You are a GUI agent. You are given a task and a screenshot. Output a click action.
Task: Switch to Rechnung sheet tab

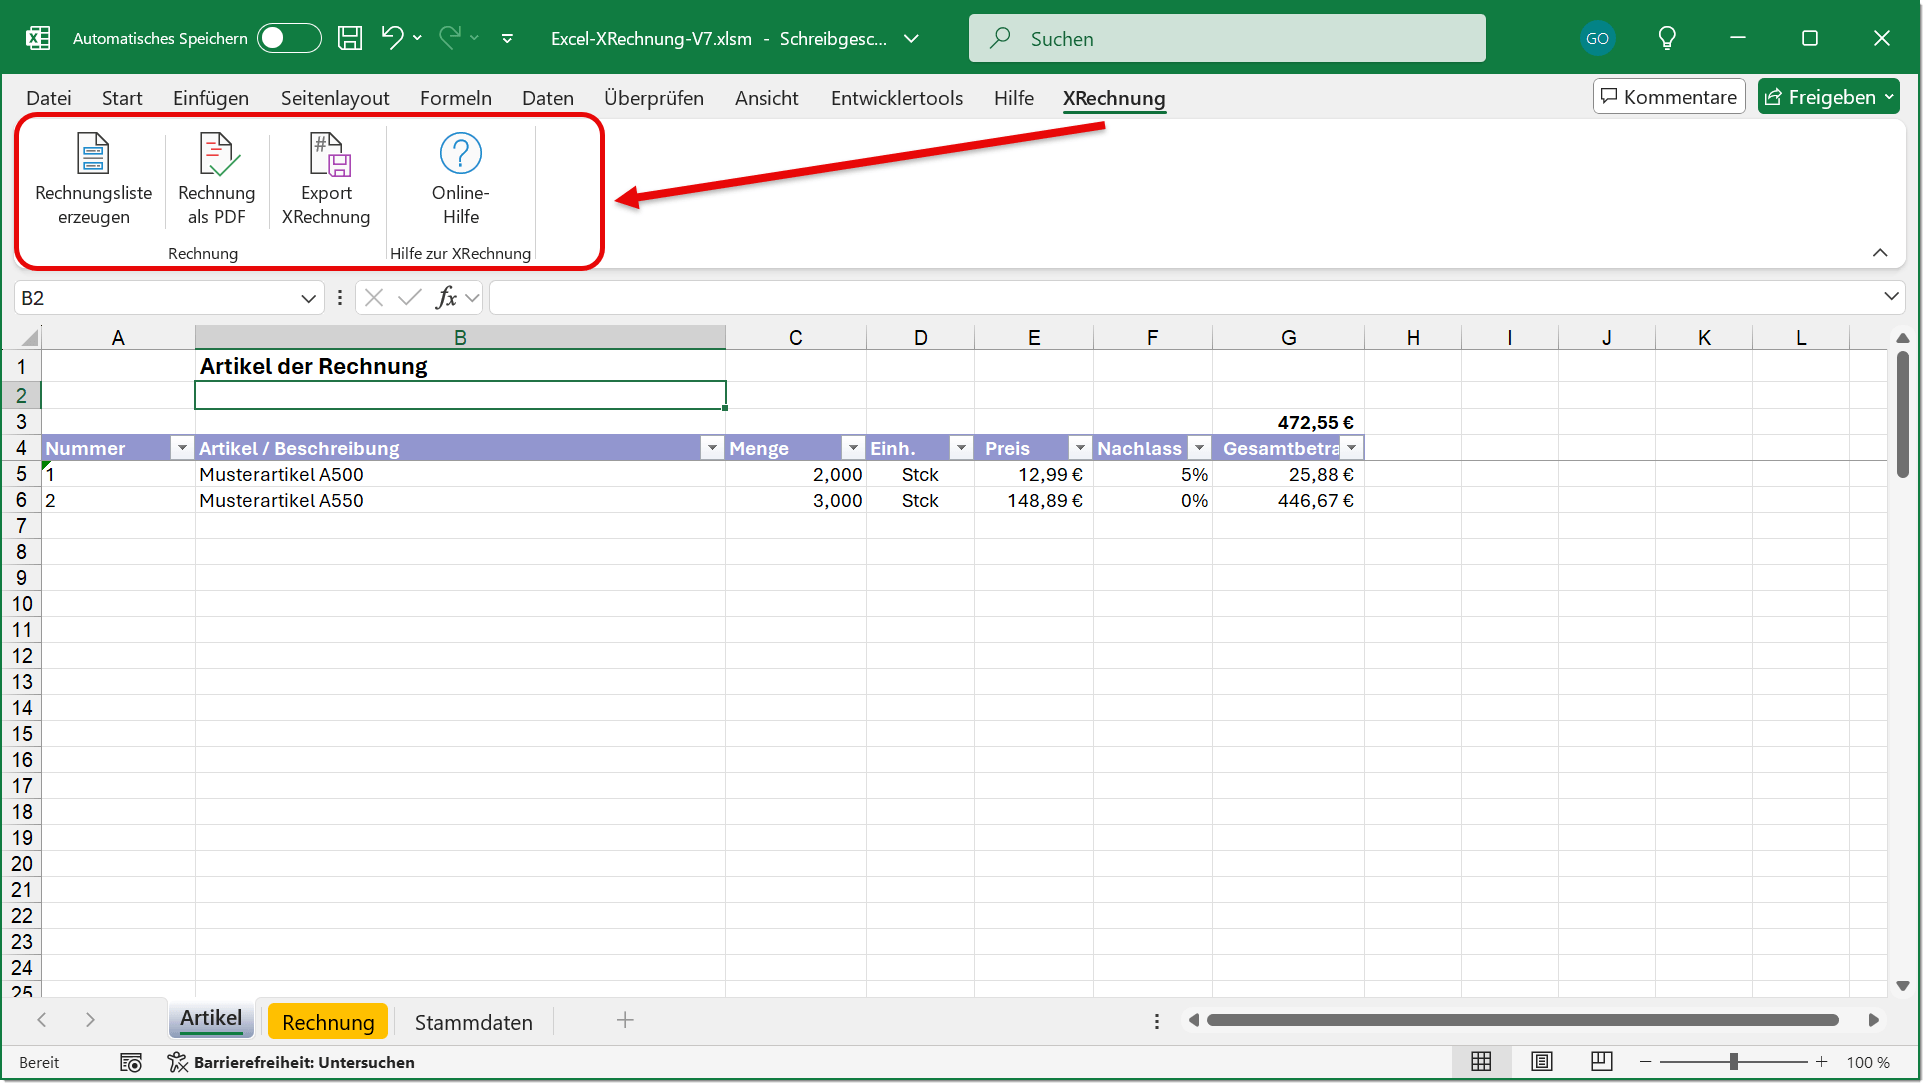click(x=328, y=1022)
